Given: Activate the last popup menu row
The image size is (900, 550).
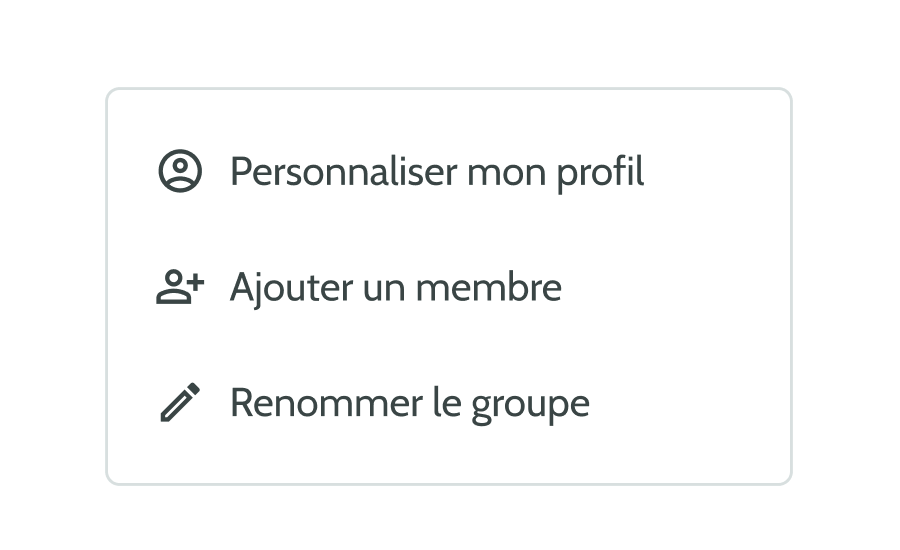Looking at the screenshot, I should tap(449, 402).
